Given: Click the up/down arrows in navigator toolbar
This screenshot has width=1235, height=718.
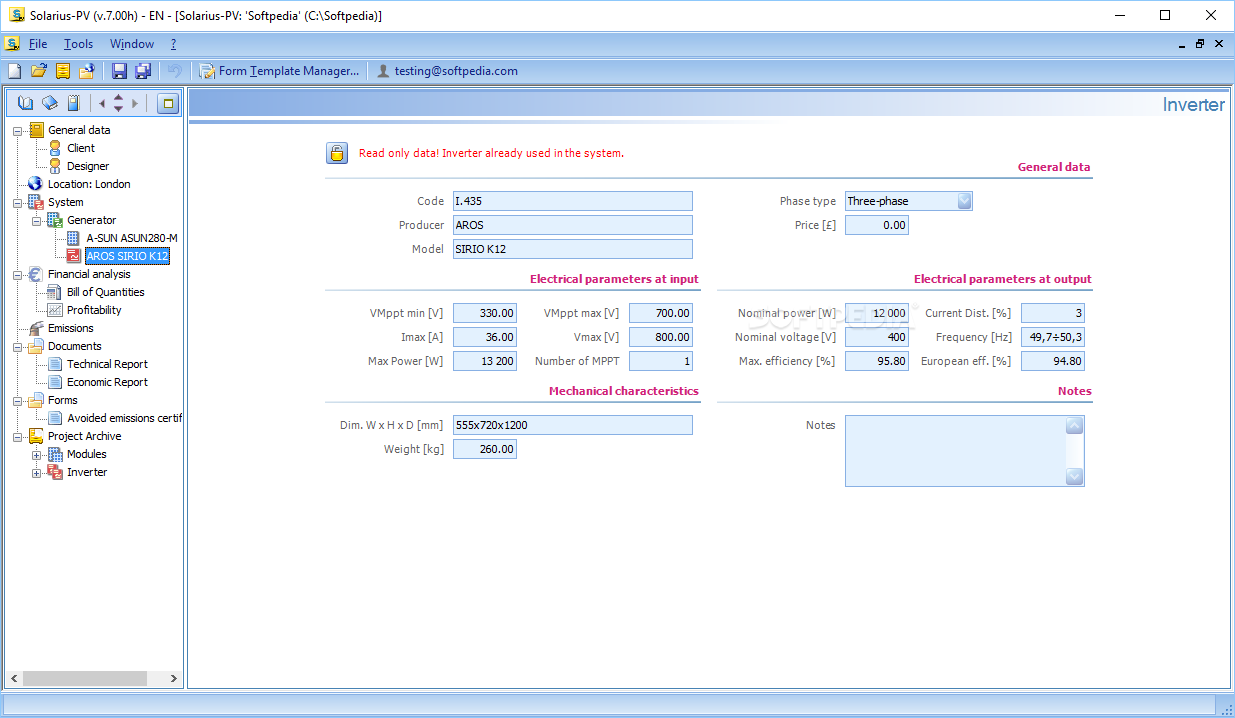Looking at the screenshot, I should click(118, 103).
